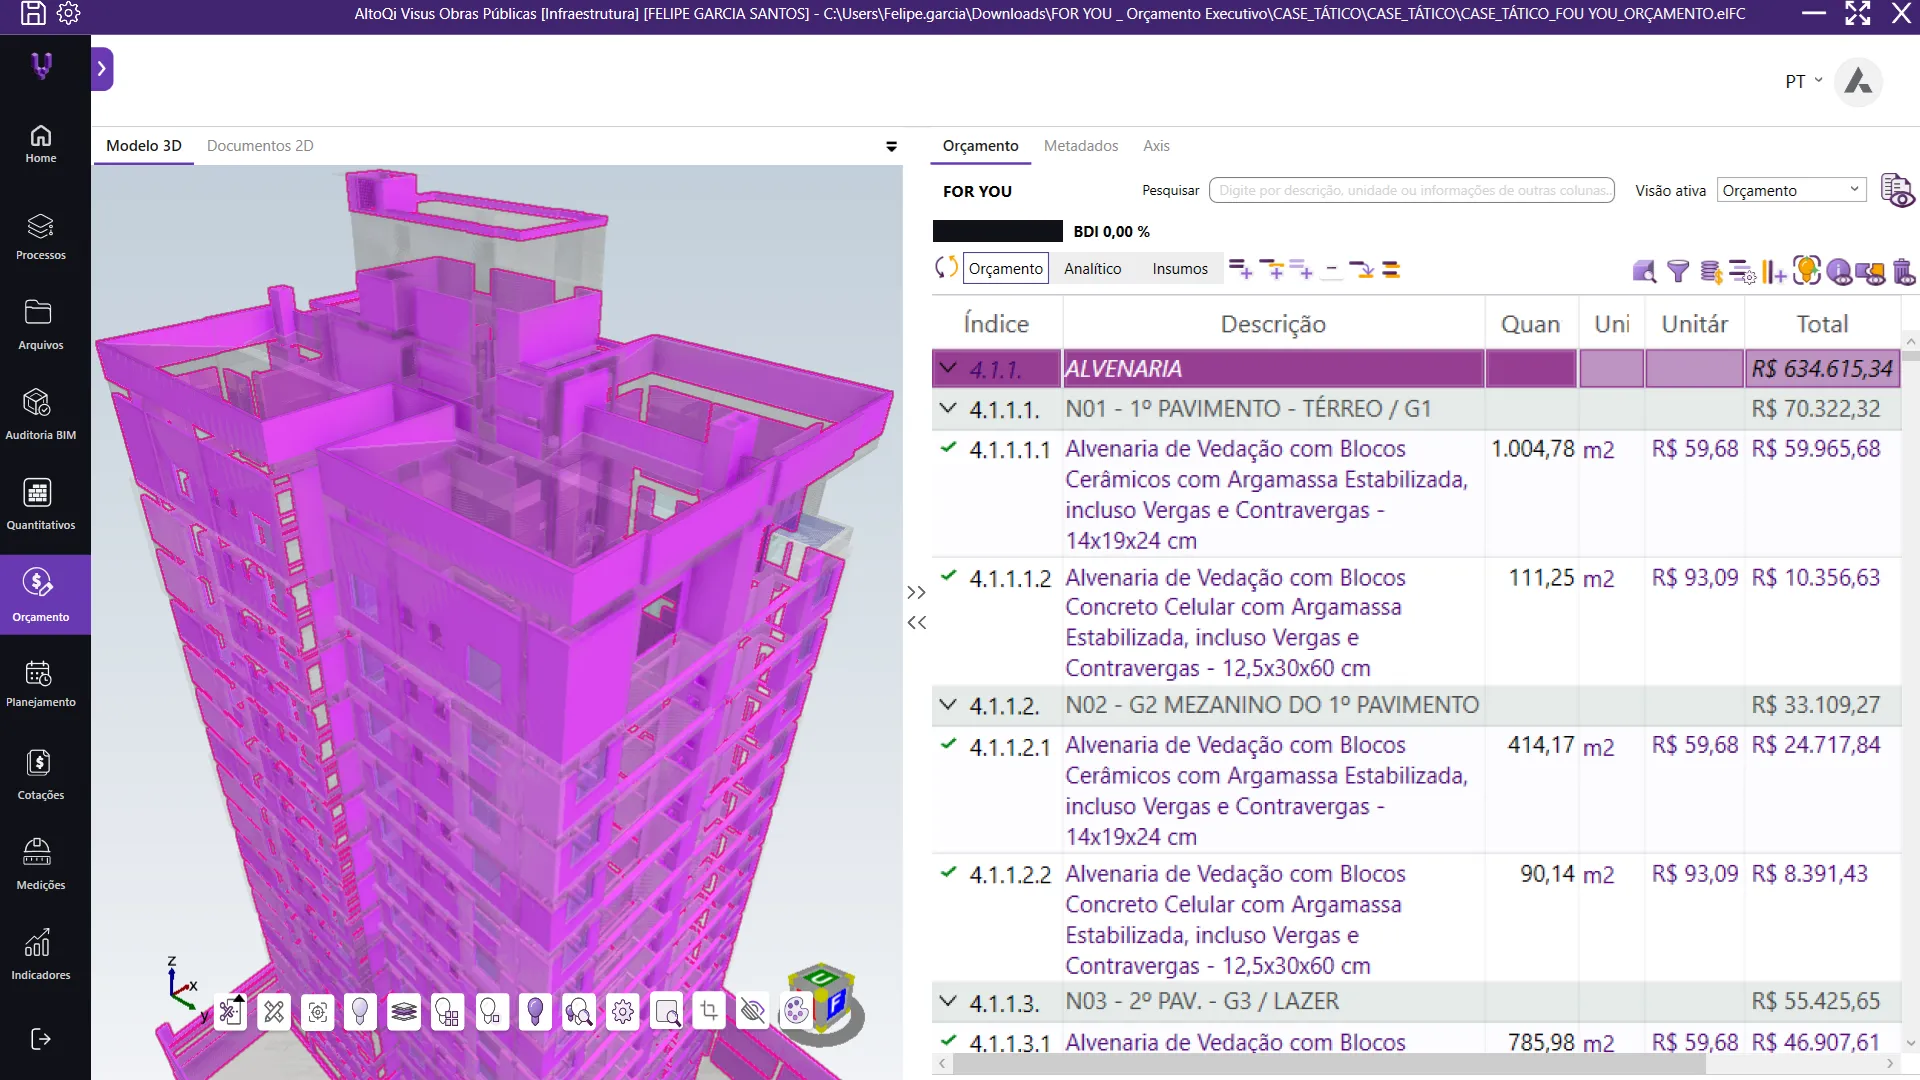
Task: Click the view document eye icon
Action: pos(1897,190)
